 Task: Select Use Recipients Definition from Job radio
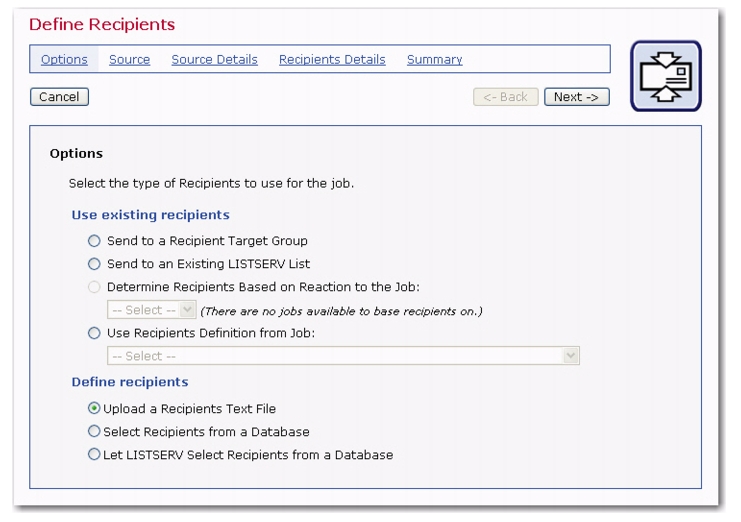[95, 333]
